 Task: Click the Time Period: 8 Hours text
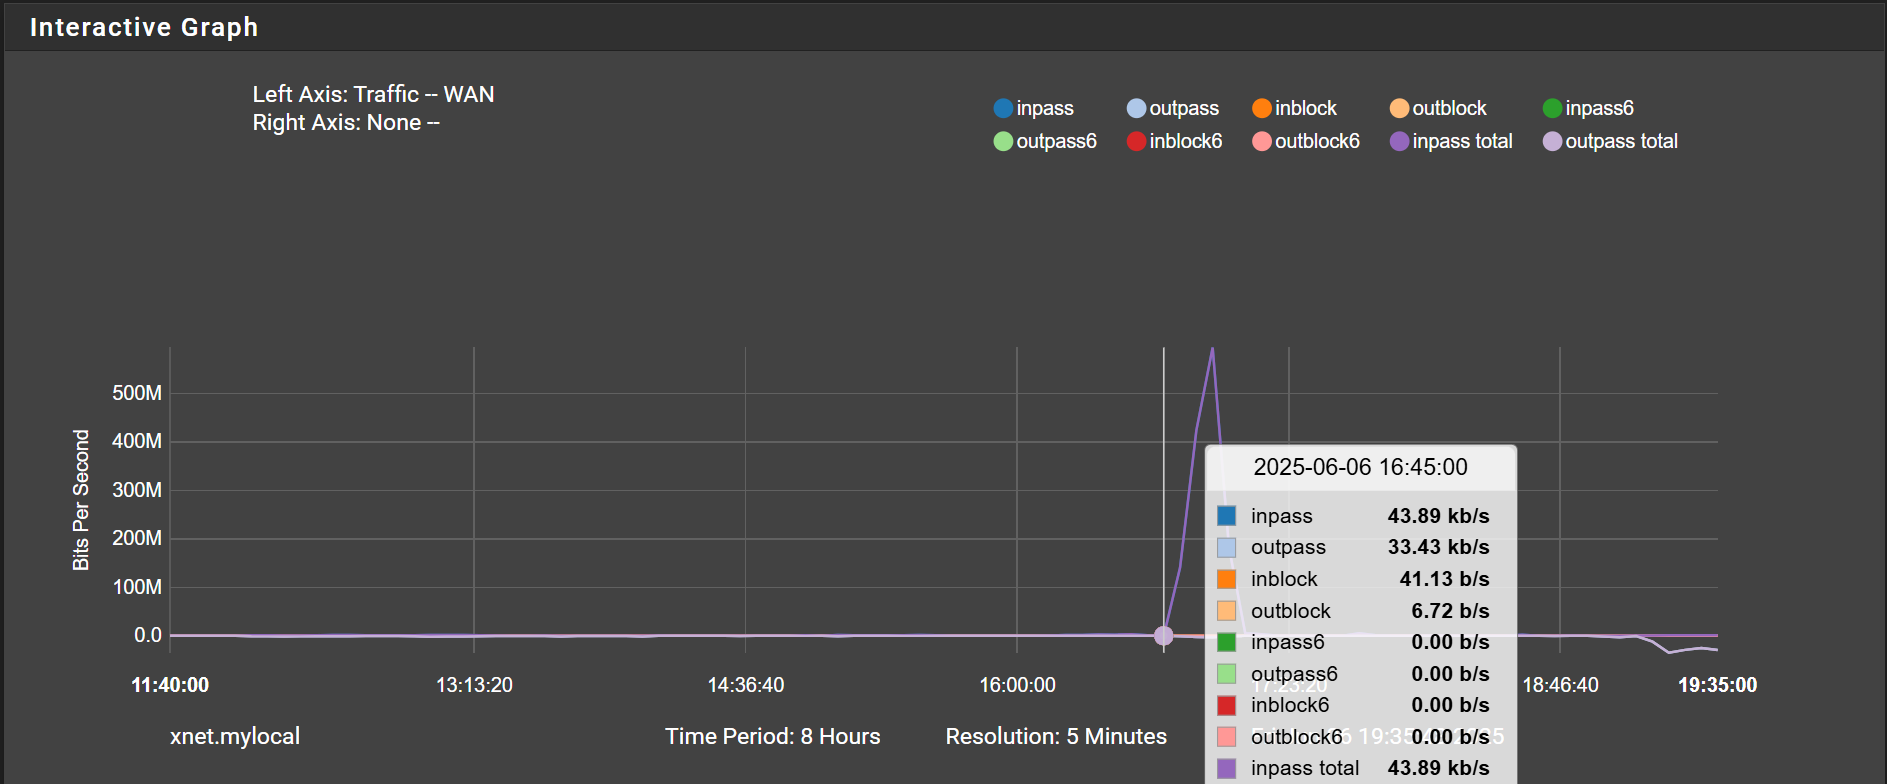773,736
